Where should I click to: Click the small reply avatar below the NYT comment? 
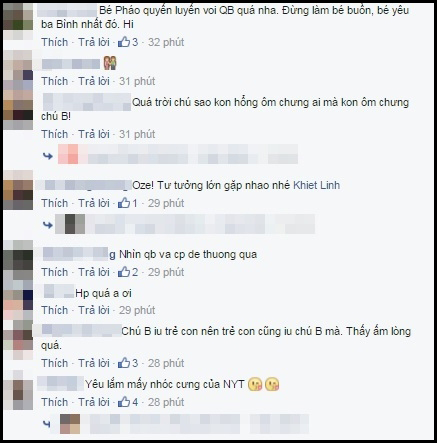[70, 424]
